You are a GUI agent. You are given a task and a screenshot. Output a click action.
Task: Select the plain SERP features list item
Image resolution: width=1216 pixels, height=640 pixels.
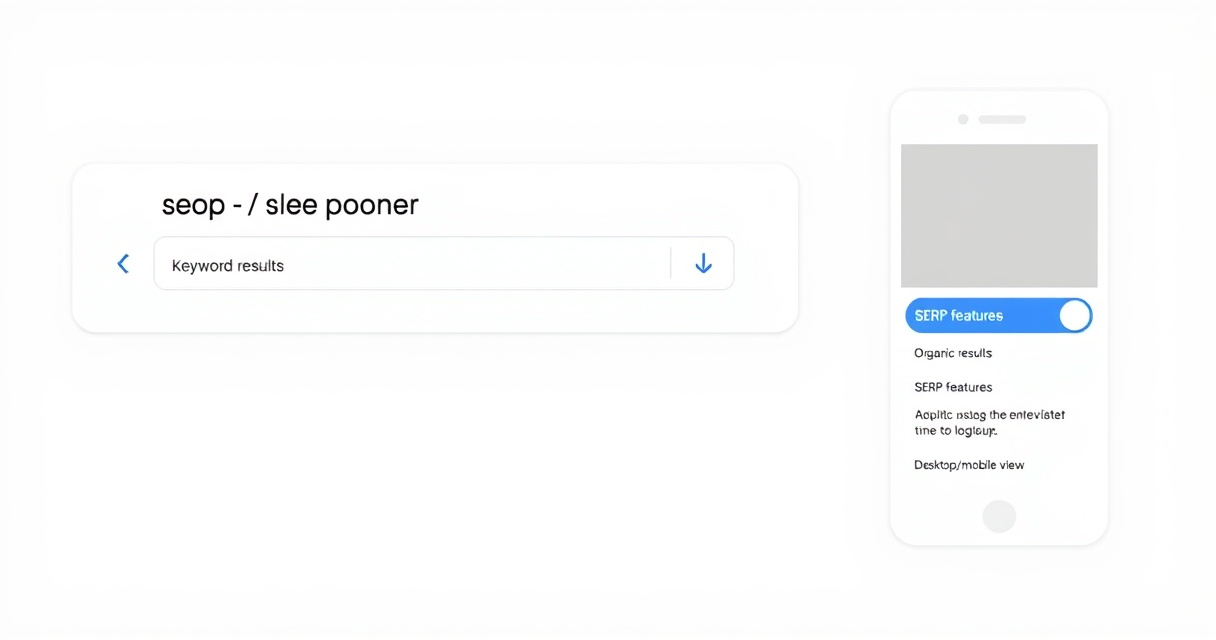[953, 387]
